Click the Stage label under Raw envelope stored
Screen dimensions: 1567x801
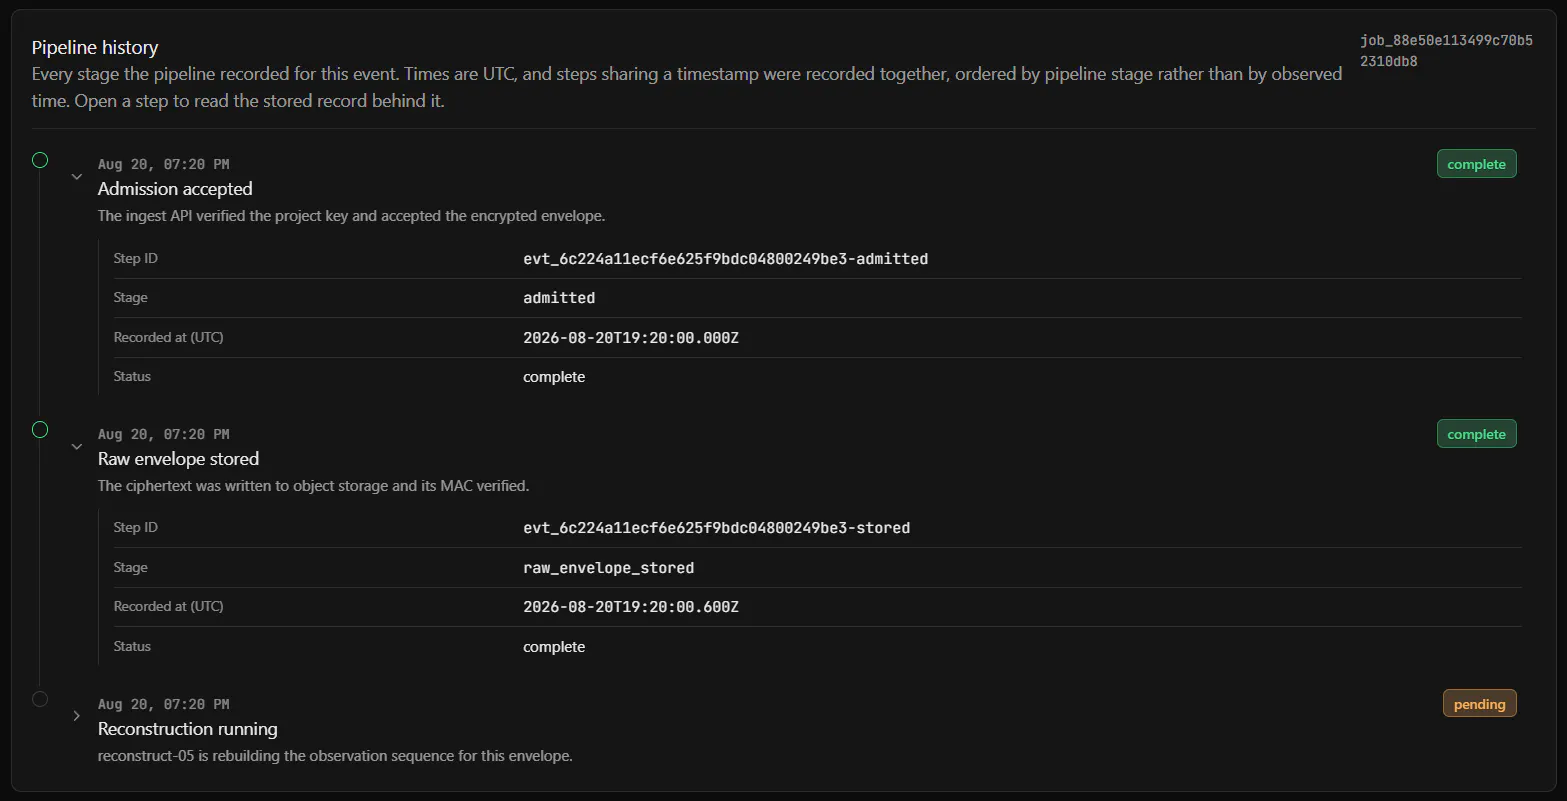click(x=131, y=567)
